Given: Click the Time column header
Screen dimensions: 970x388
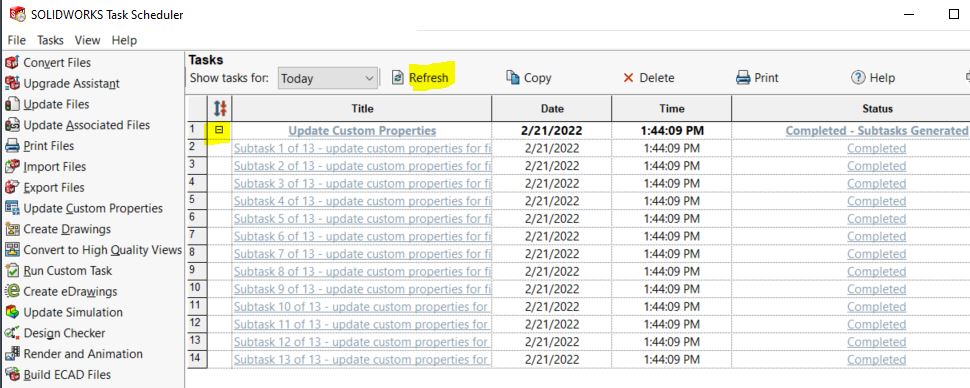Looking at the screenshot, I should click(x=672, y=109).
